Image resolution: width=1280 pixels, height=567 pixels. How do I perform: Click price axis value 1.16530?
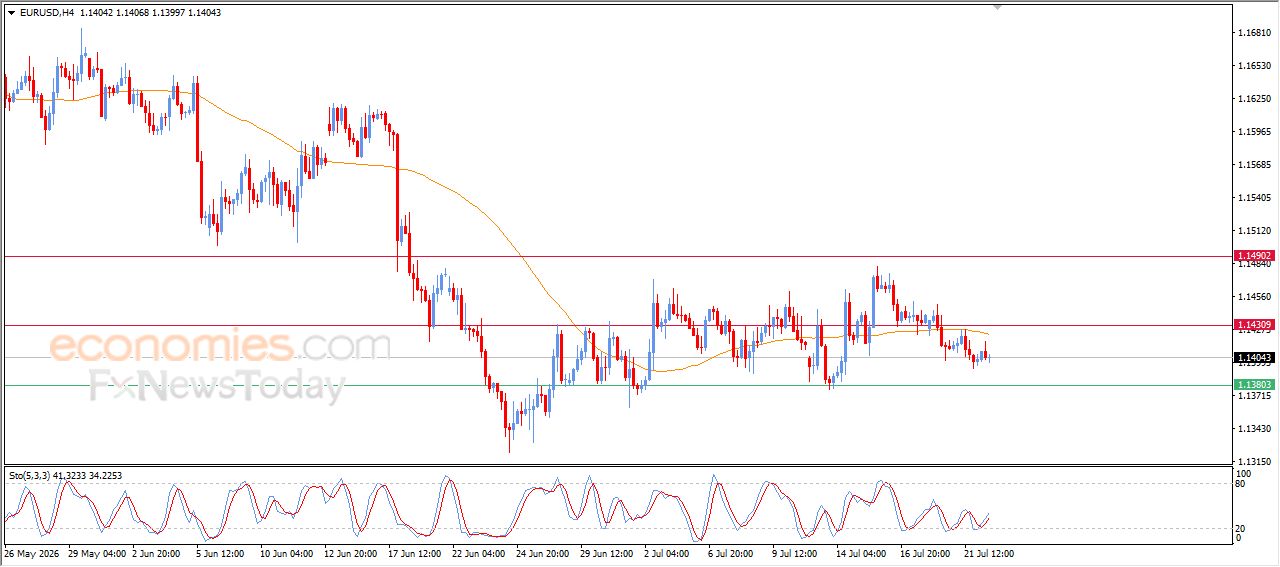1254,66
